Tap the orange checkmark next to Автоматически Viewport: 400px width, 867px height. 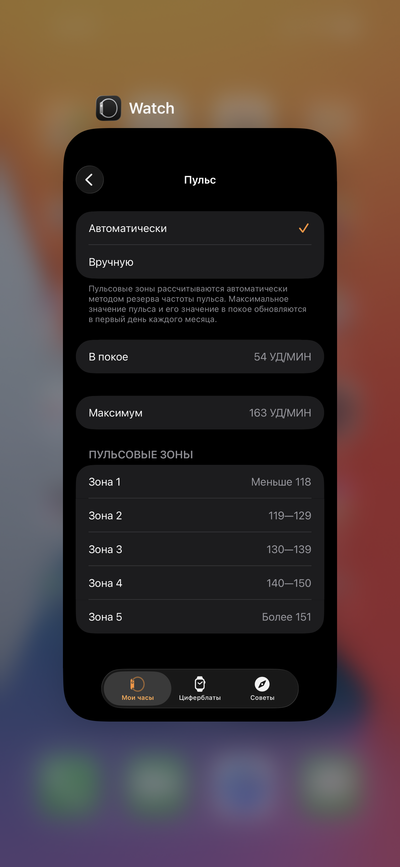pos(303,228)
